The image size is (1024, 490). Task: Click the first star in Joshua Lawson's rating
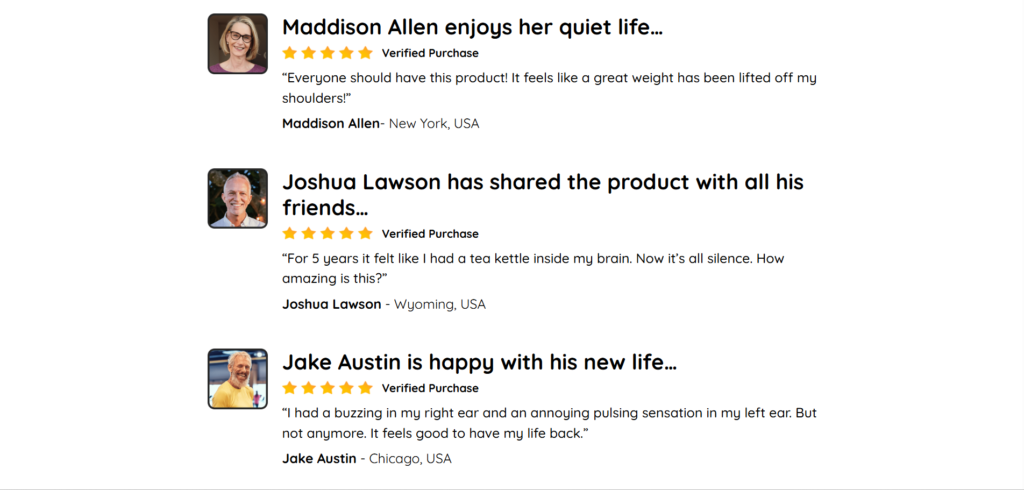pos(289,233)
